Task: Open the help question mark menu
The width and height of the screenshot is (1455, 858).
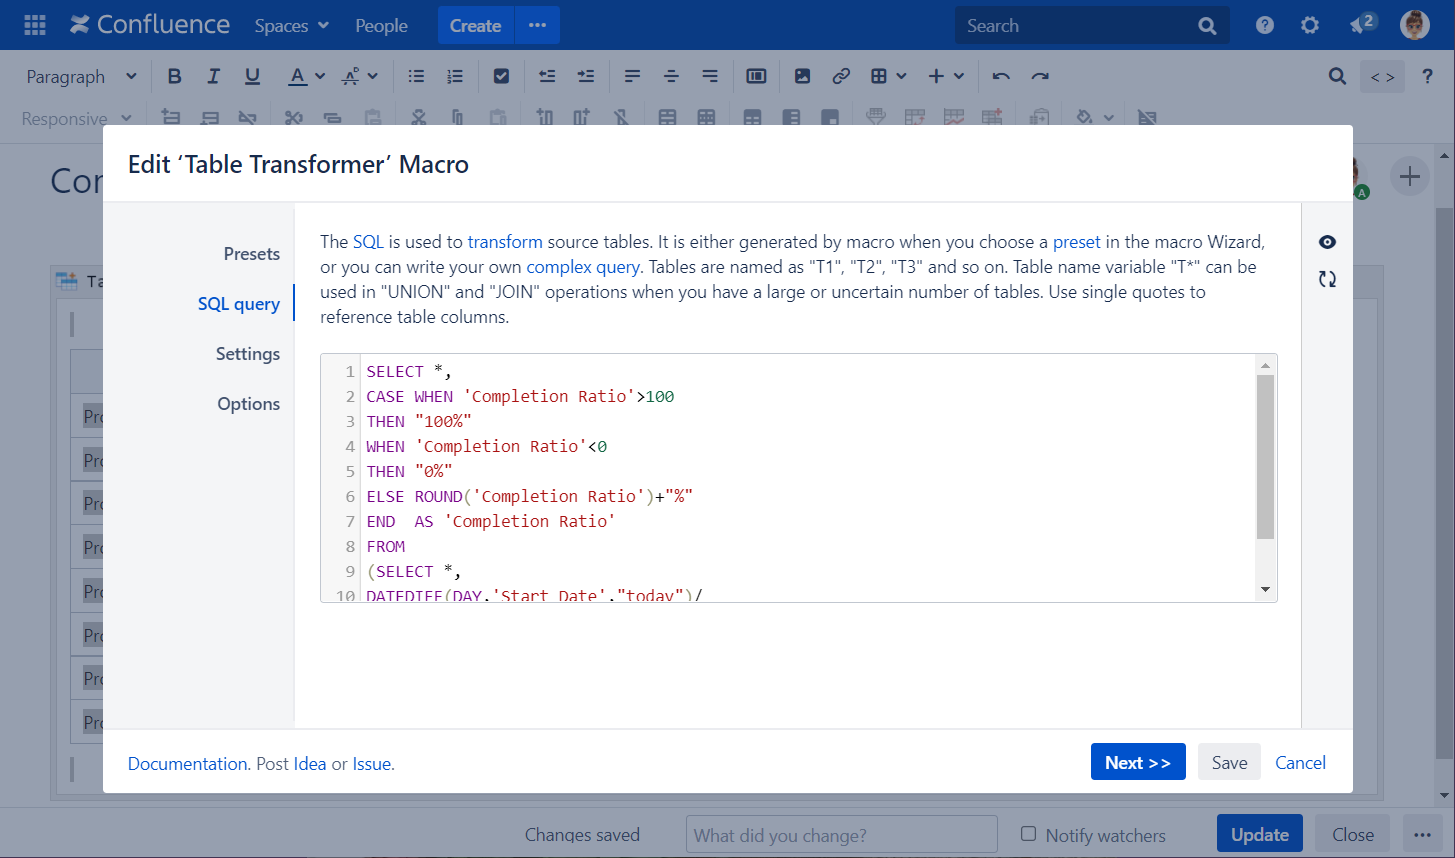Action: [x=1265, y=25]
